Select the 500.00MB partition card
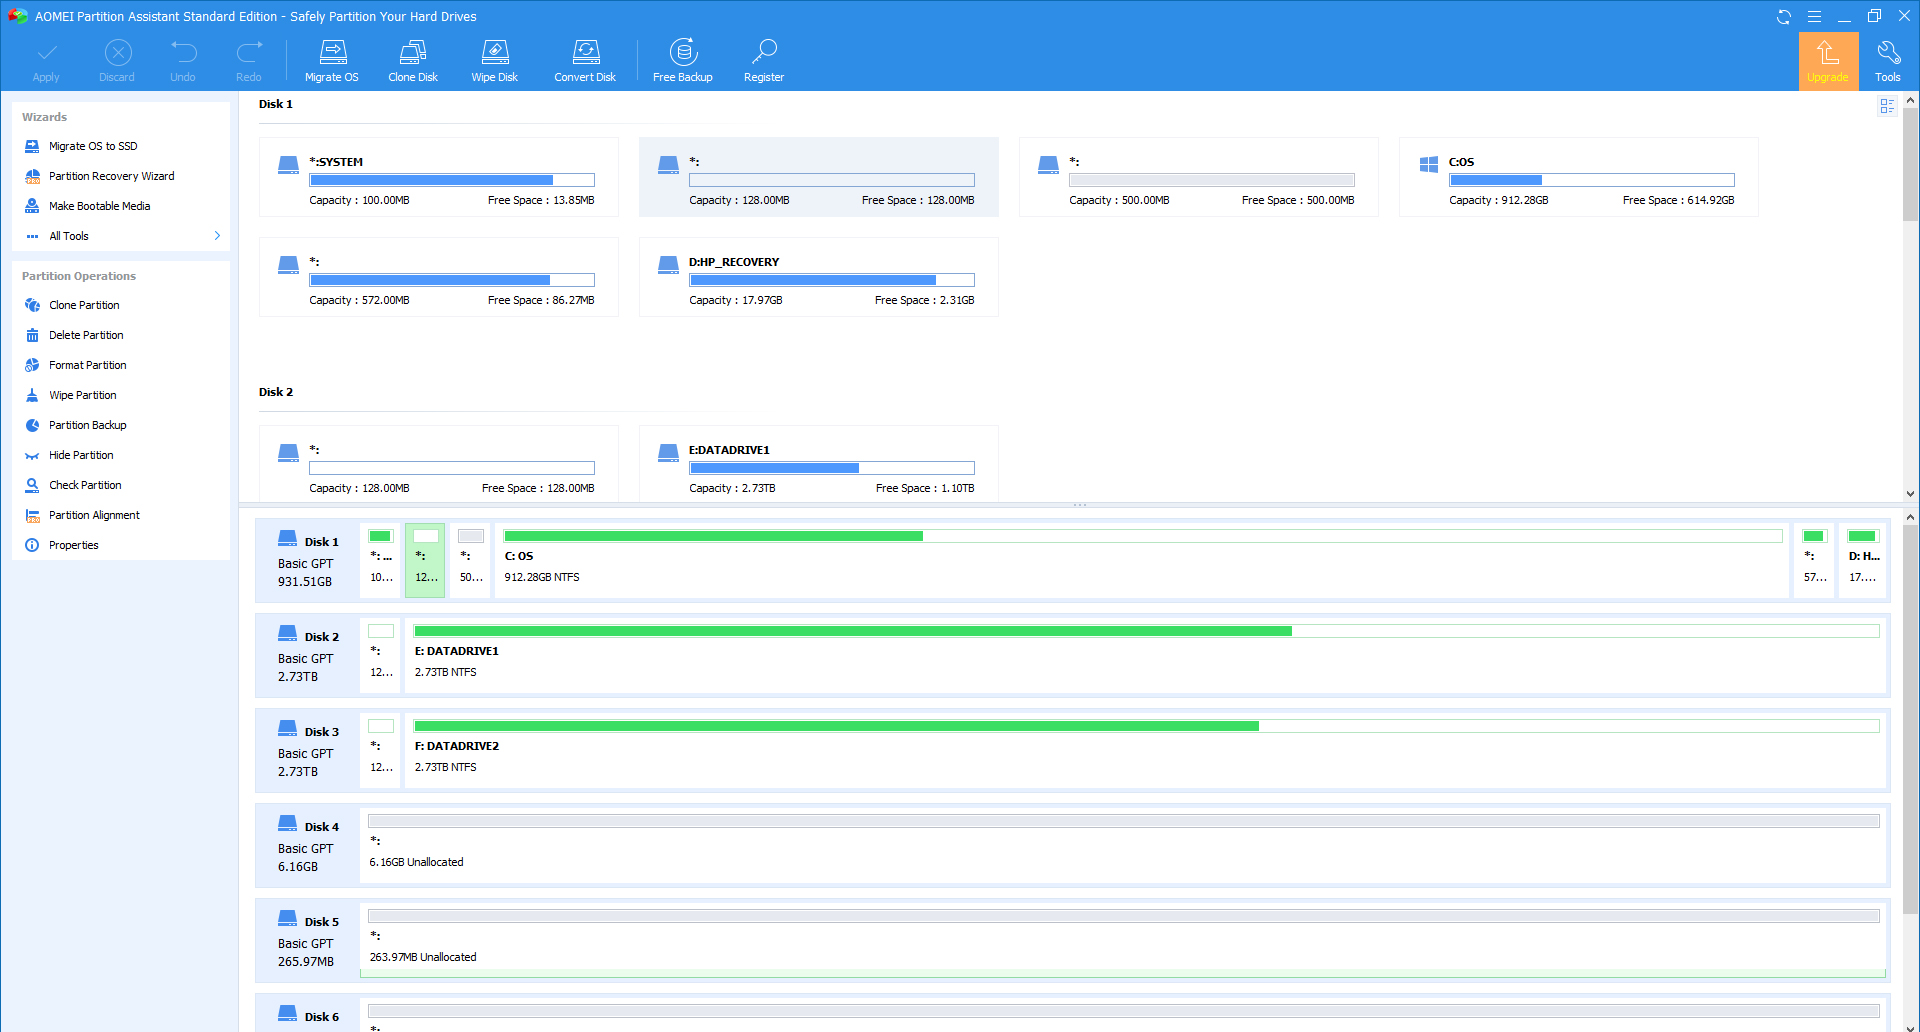This screenshot has height=1032, width=1920. (x=1199, y=177)
